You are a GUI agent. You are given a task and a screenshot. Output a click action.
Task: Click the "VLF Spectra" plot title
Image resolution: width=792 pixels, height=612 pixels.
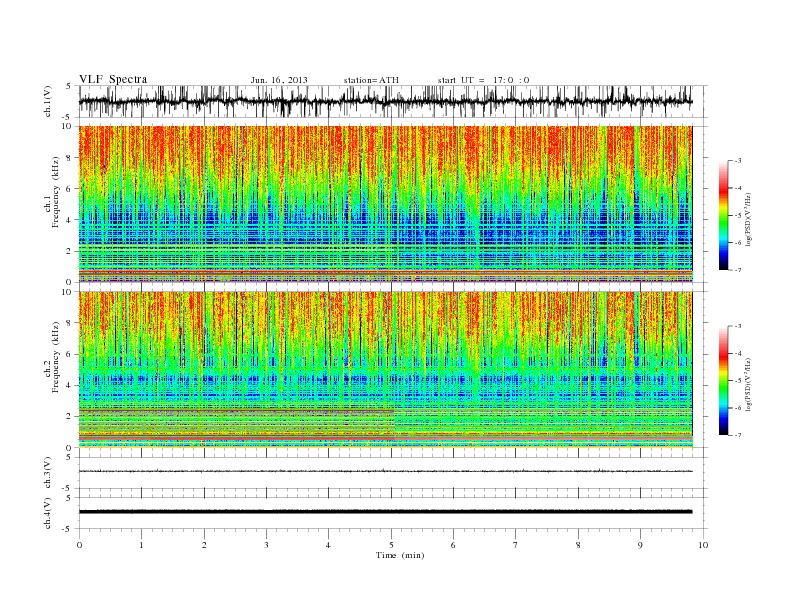point(113,79)
